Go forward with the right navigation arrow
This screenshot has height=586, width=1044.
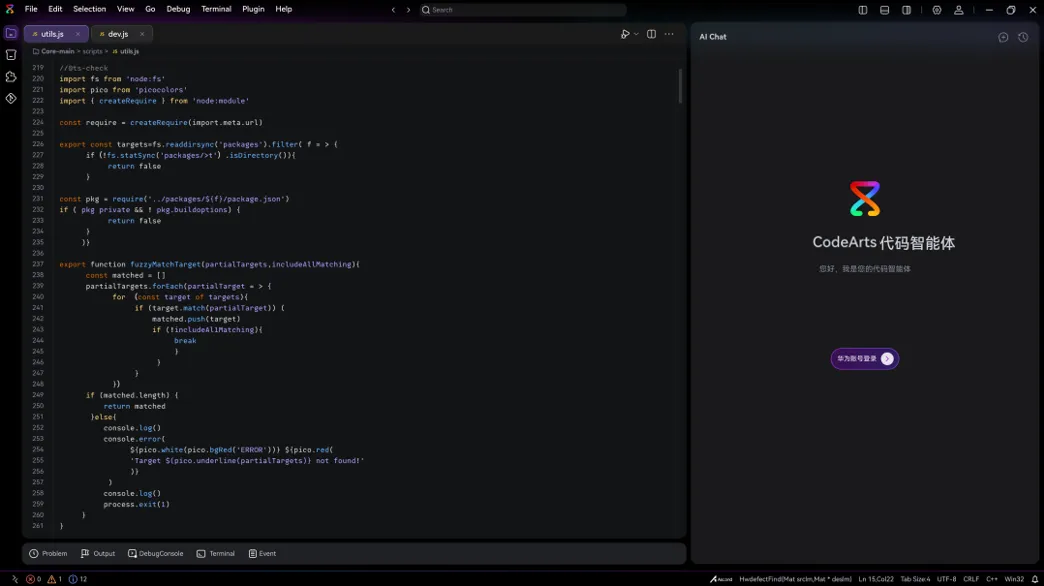pos(408,10)
